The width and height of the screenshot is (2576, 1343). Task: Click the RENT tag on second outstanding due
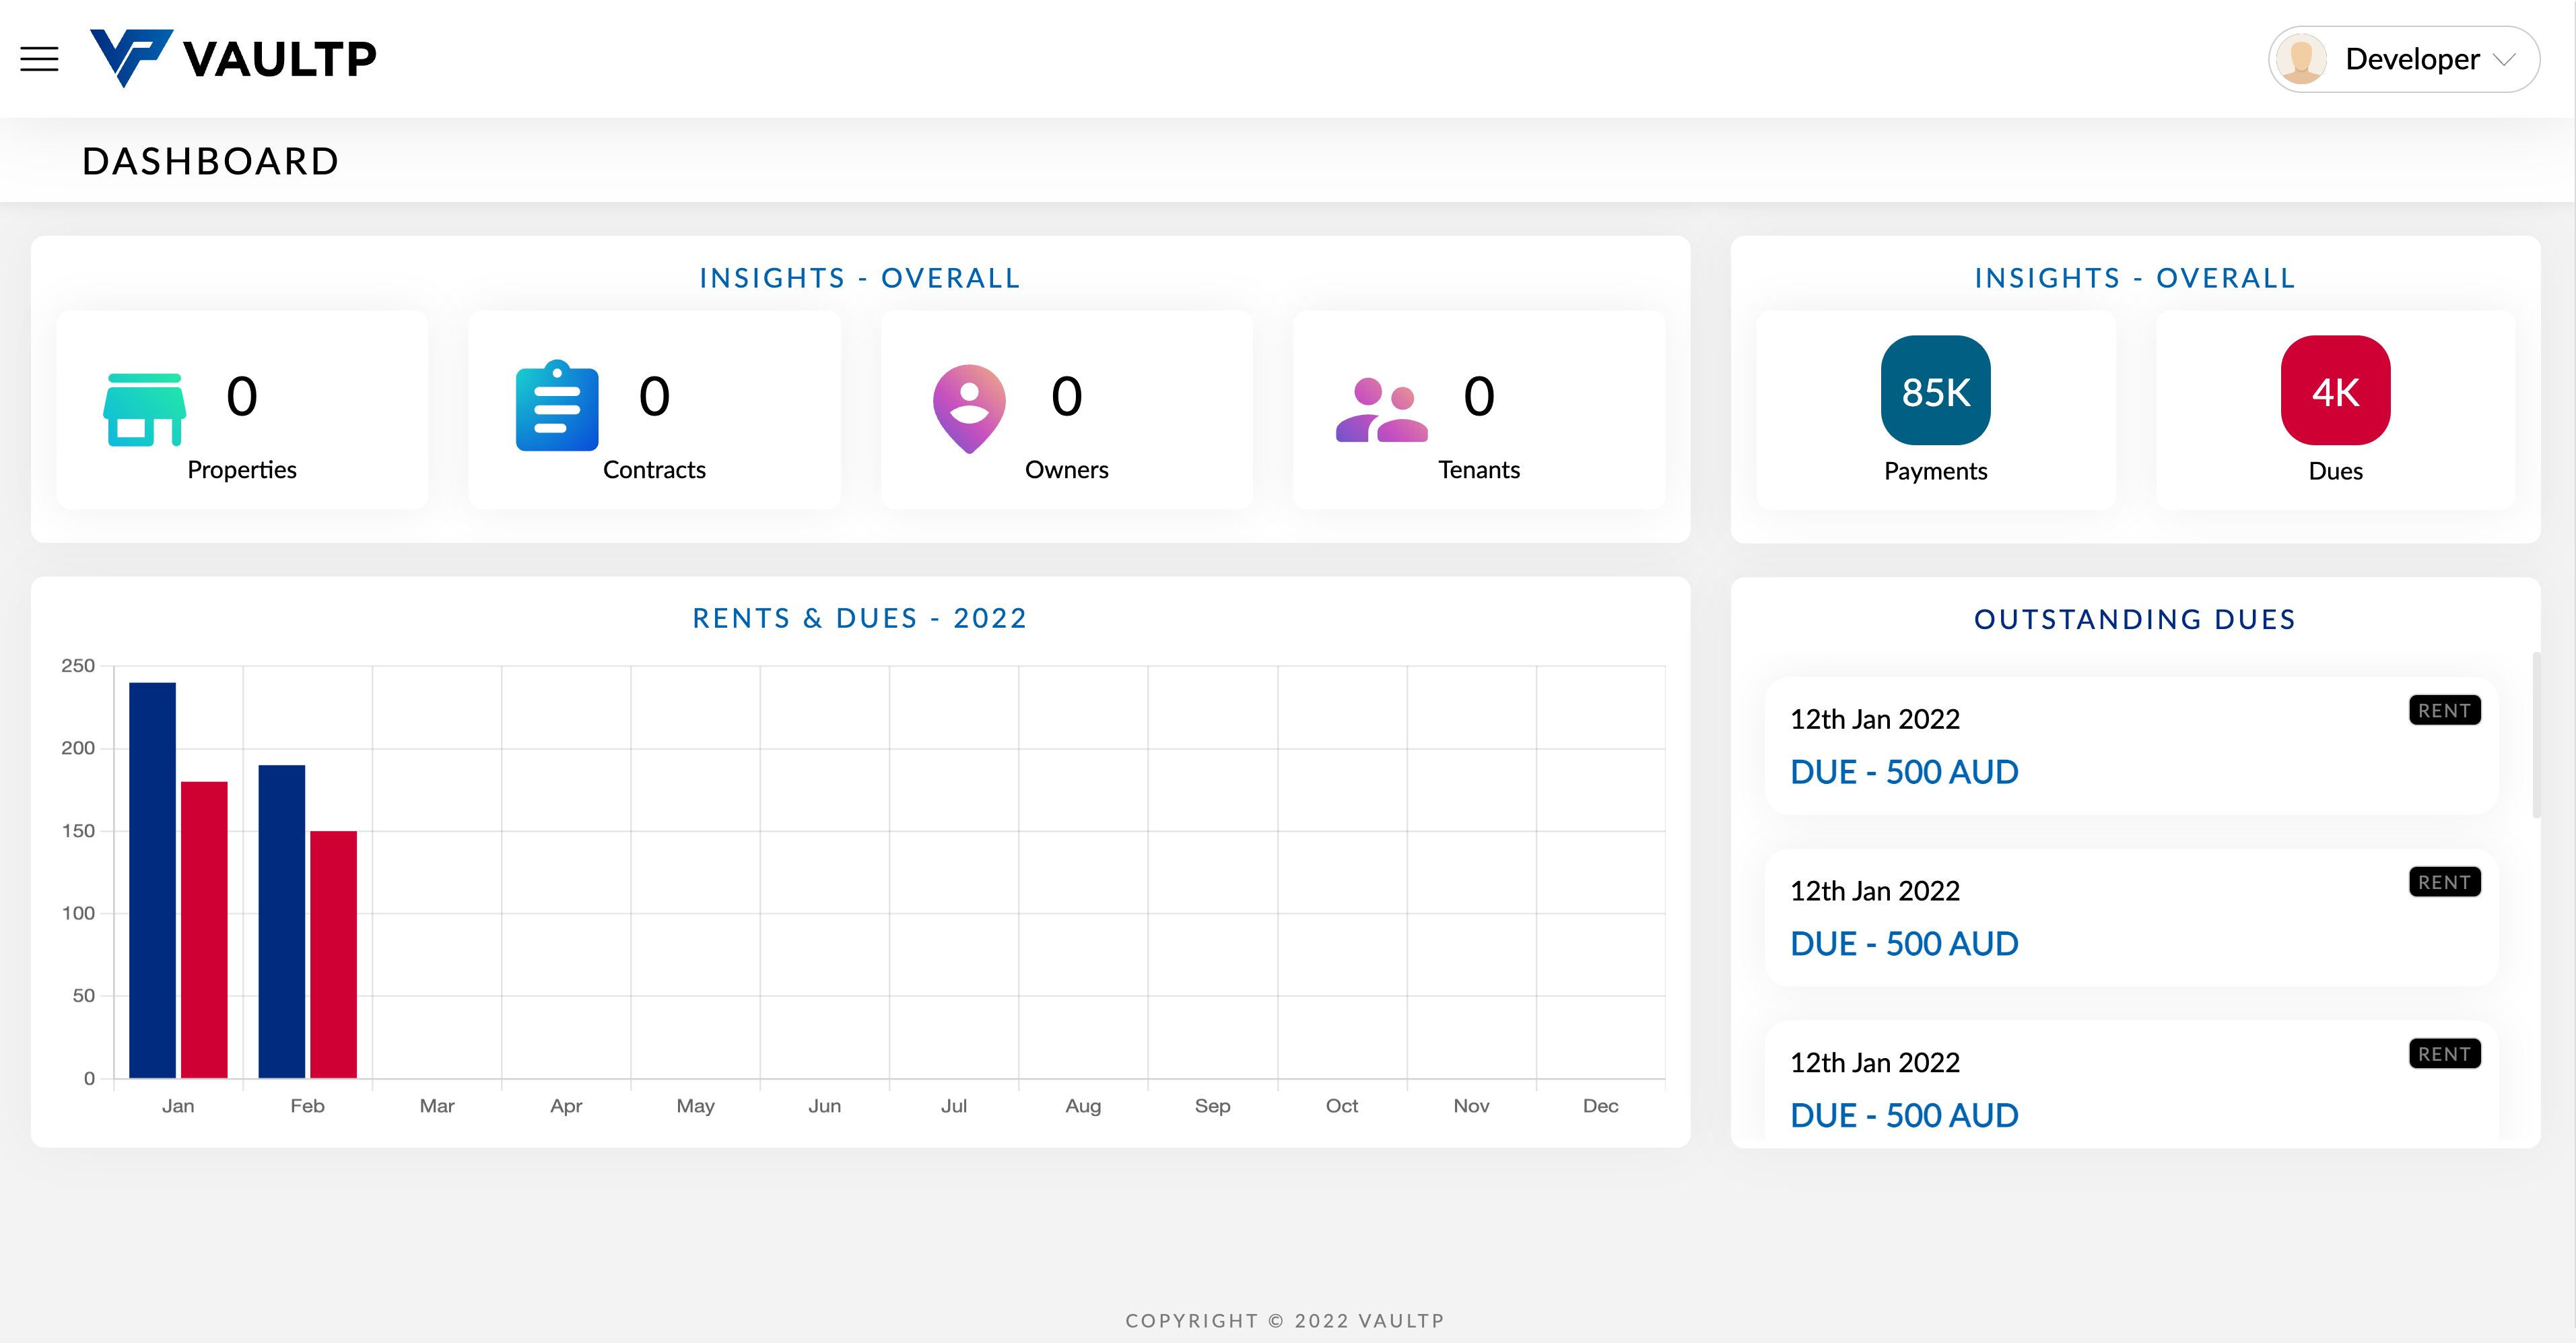(2445, 882)
